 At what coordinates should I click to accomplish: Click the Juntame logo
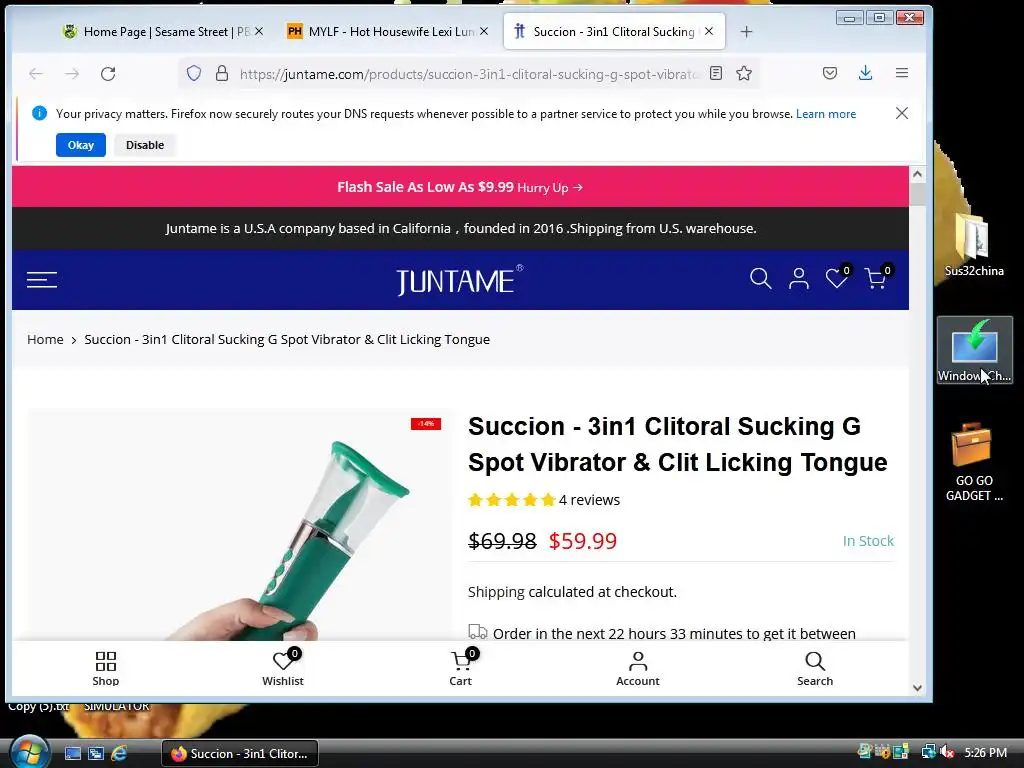tap(459, 280)
